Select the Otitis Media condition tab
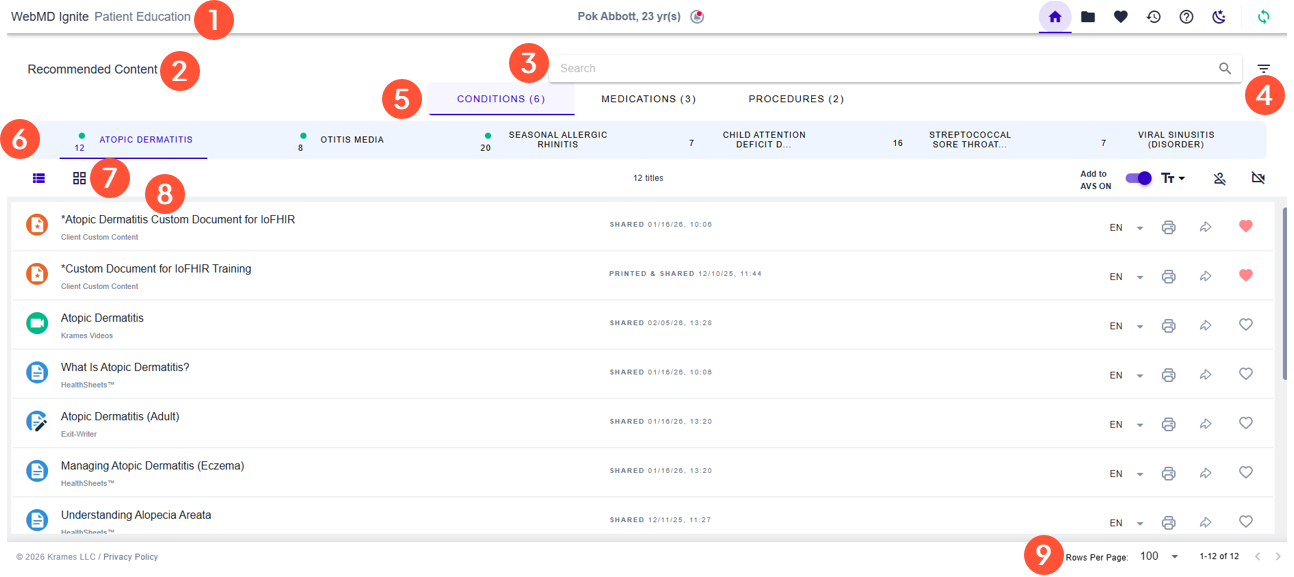This screenshot has width=1294, height=577. 350,140
